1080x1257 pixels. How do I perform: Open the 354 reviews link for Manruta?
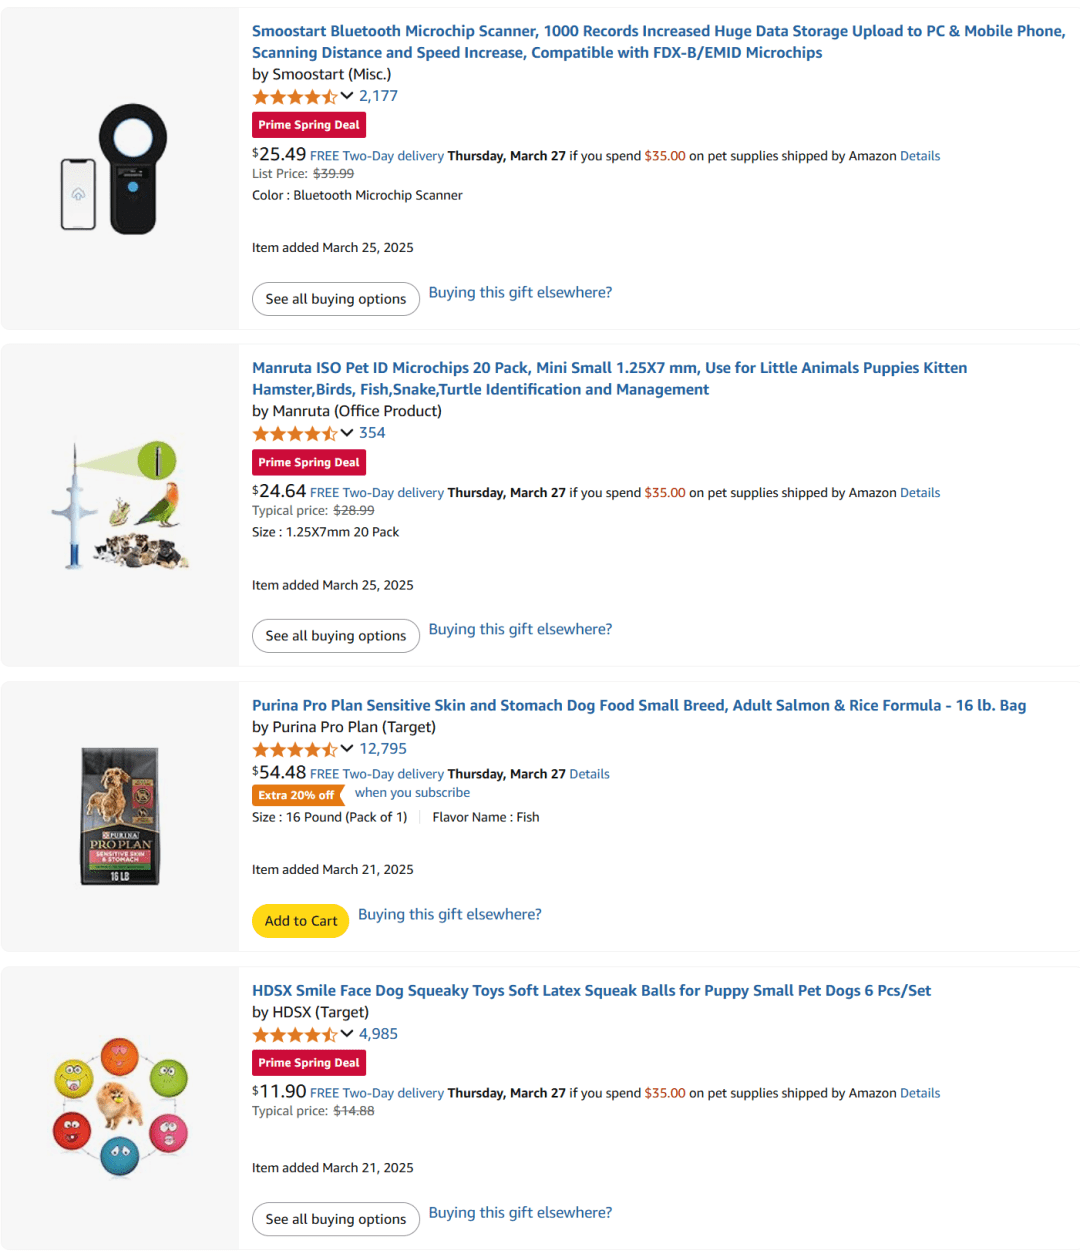coord(372,433)
